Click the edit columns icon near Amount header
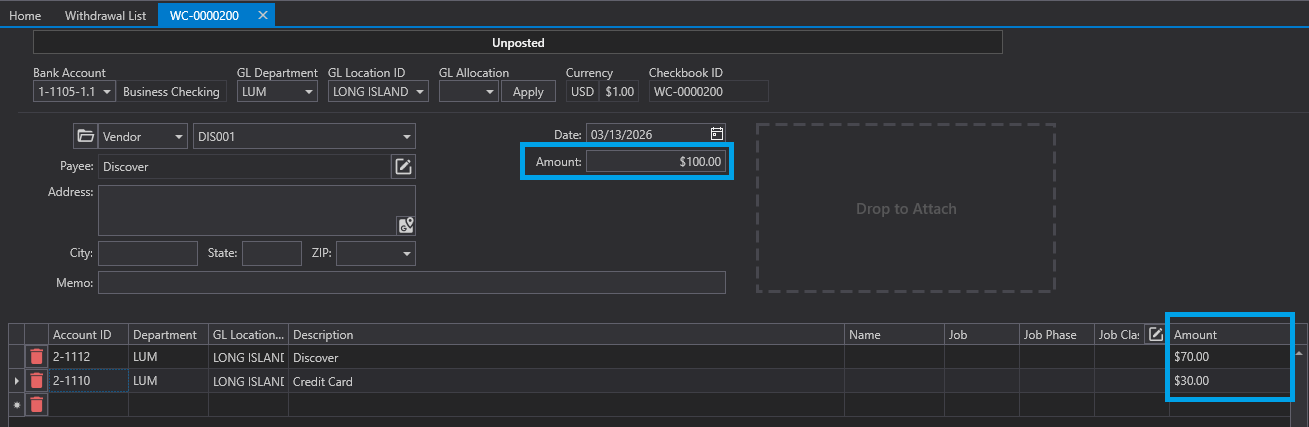1309x427 pixels. (x=1156, y=334)
